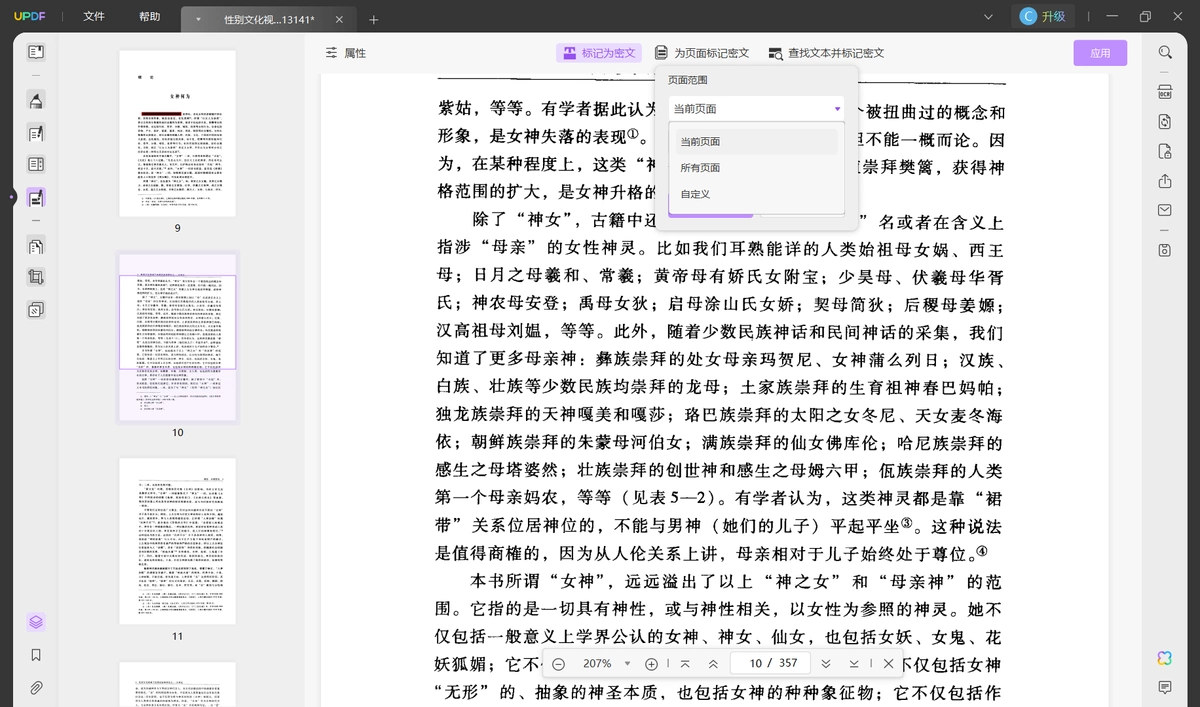Open the UPDF AI assistant
The height and width of the screenshot is (707, 1200).
click(1165, 657)
